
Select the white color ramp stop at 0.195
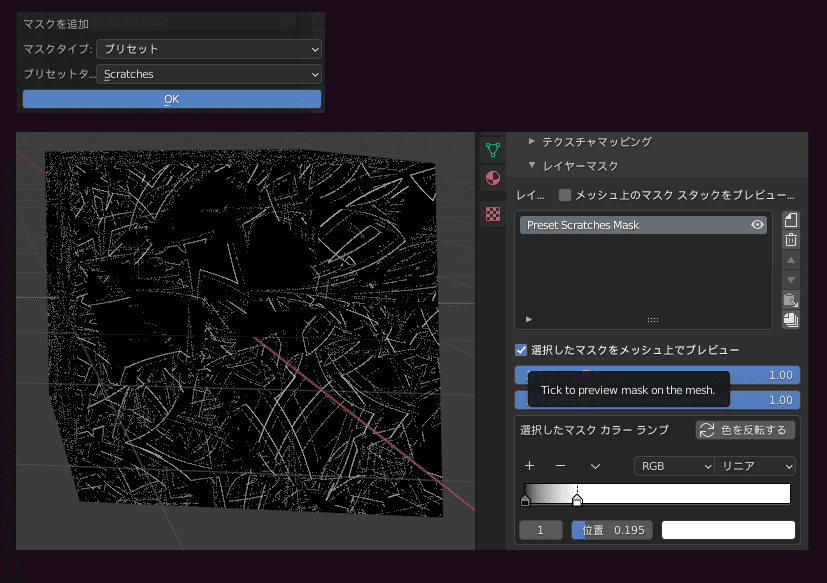pyautogui.click(x=578, y=500)
